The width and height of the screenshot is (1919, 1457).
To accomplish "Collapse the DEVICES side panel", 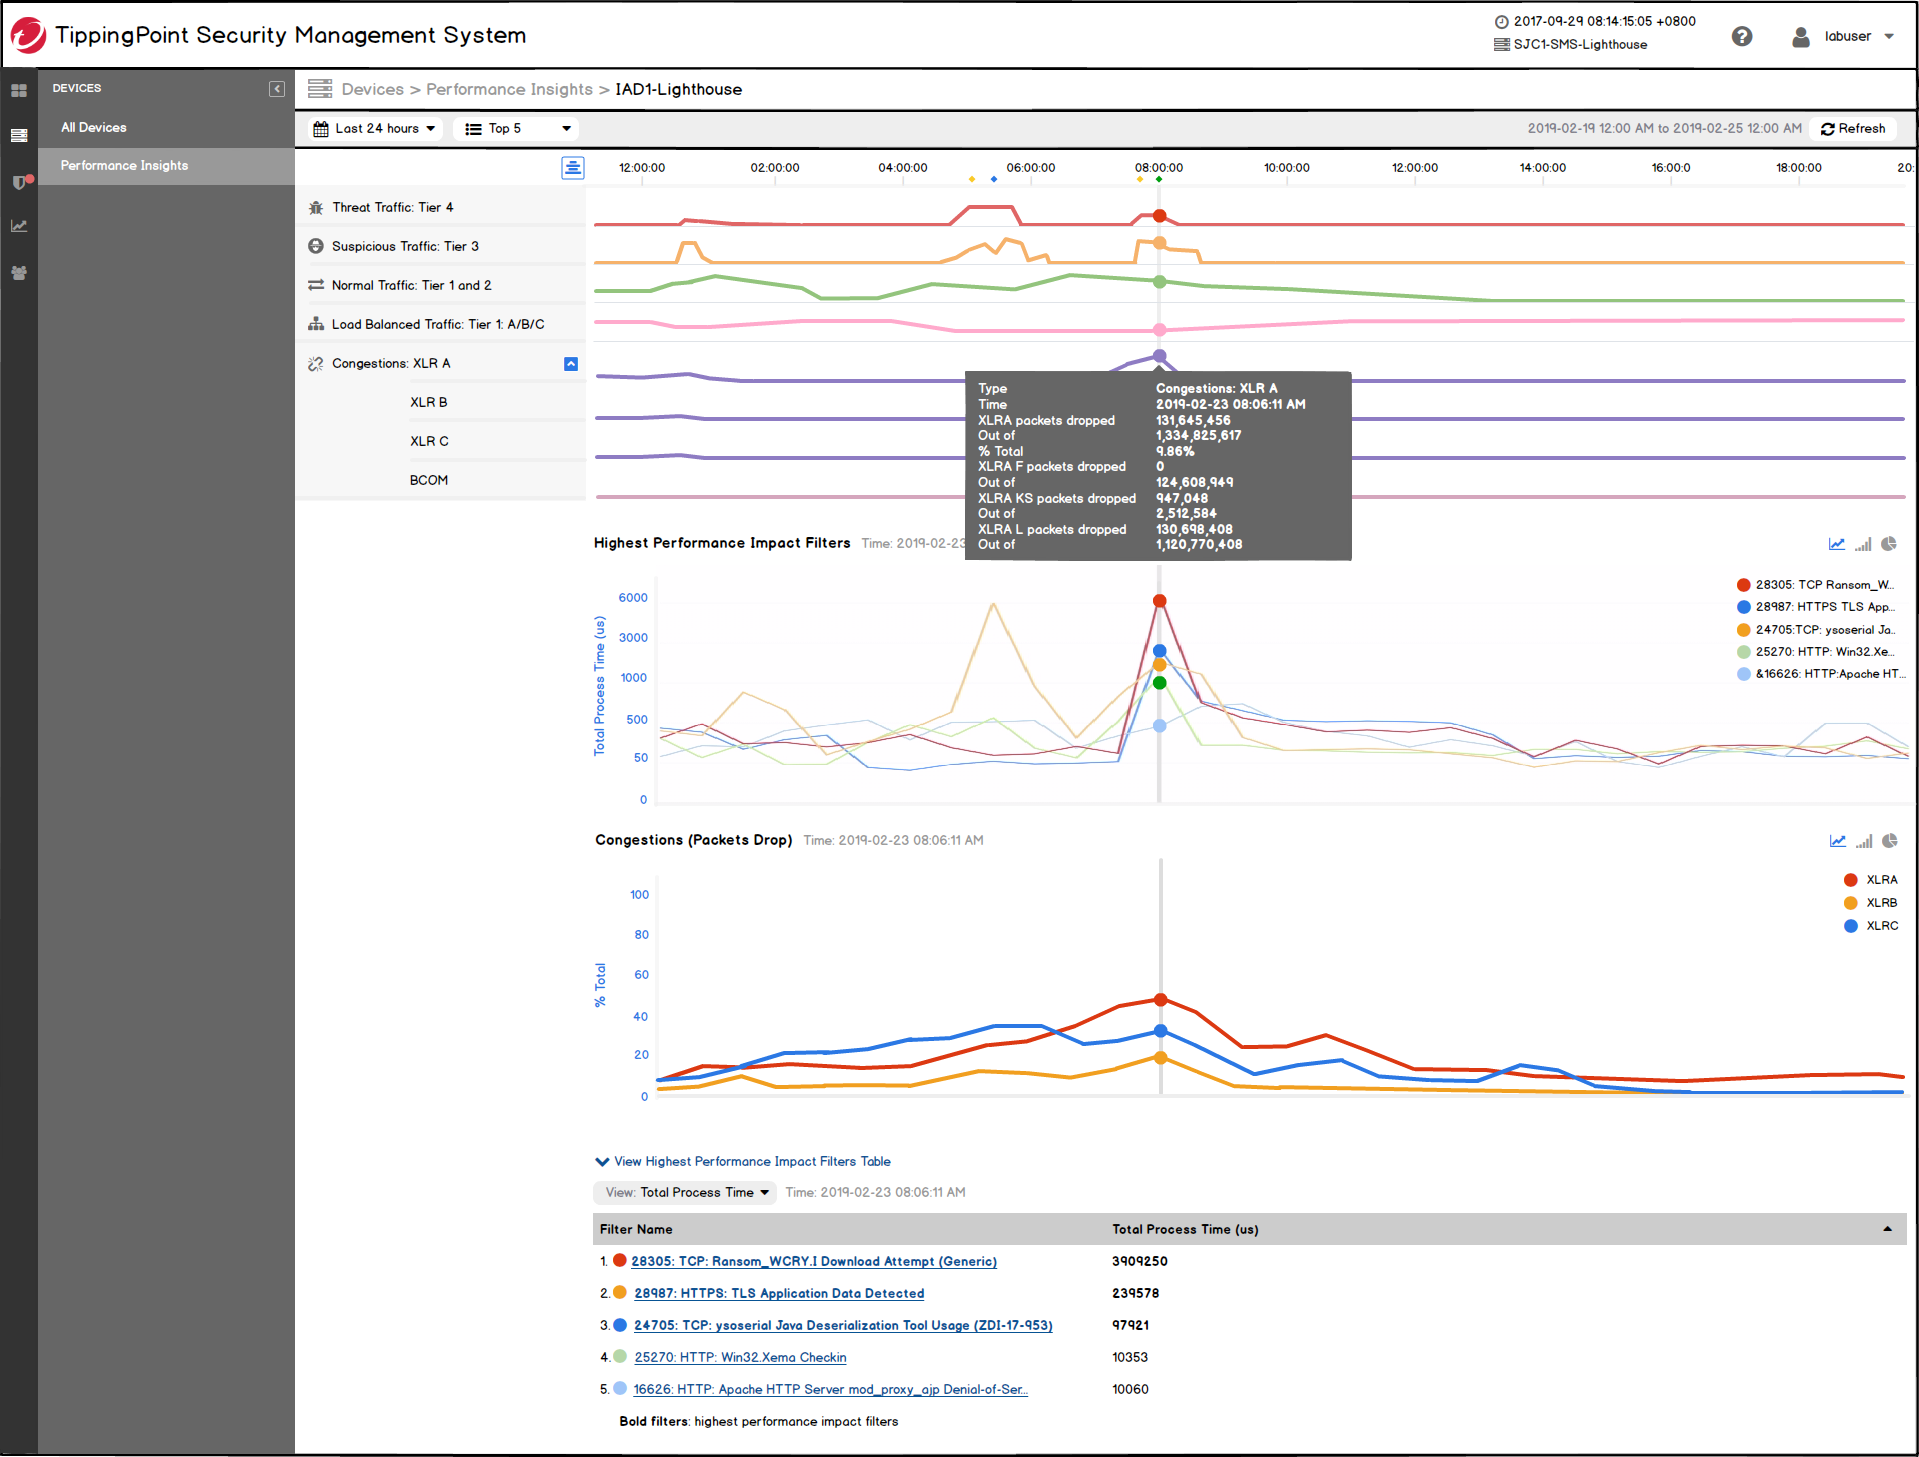I will [x=277, y=89].
